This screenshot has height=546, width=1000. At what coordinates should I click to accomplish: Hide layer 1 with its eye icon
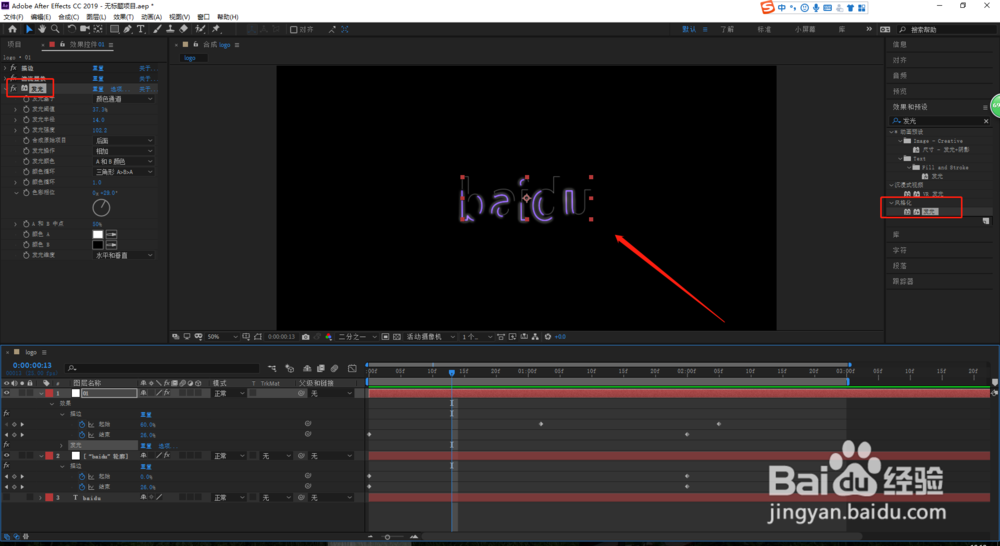click(6, 394)
